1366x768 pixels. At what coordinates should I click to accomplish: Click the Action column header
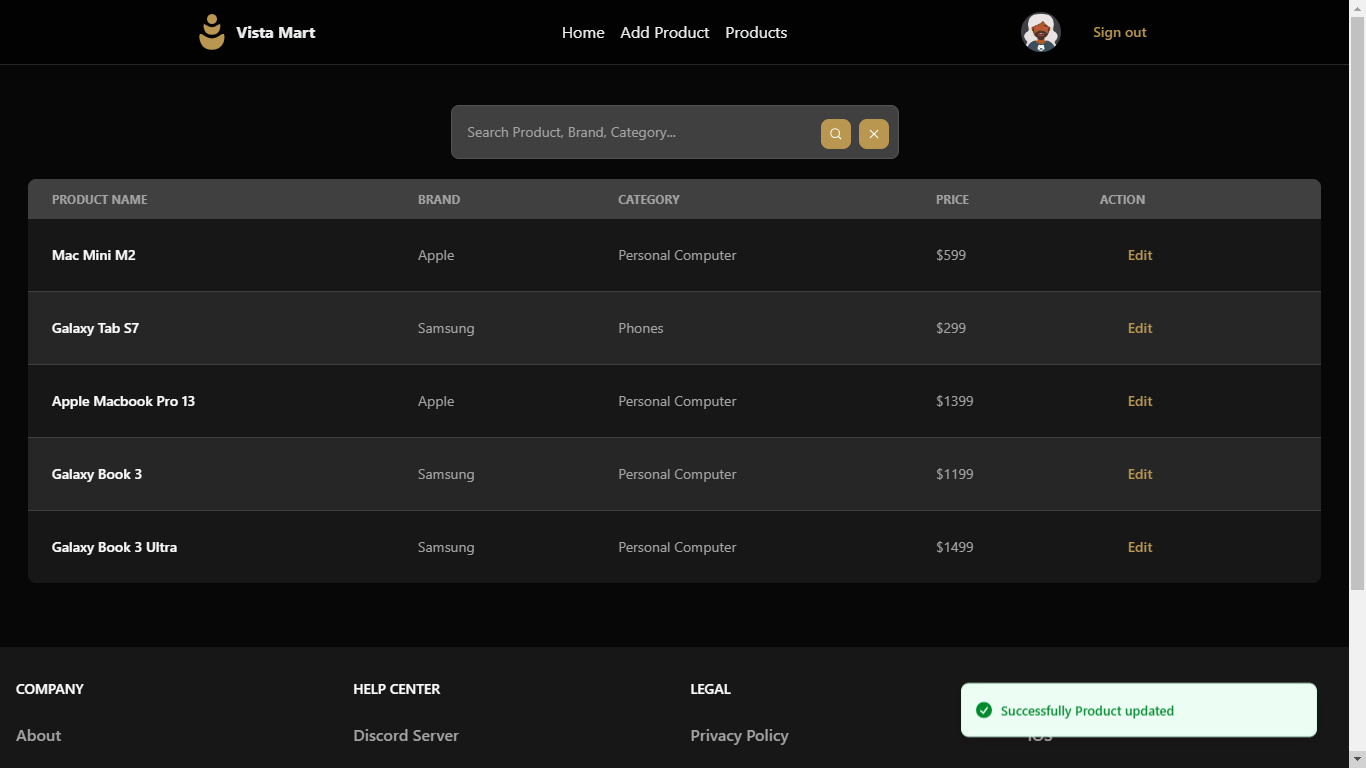click(1122, 199)
